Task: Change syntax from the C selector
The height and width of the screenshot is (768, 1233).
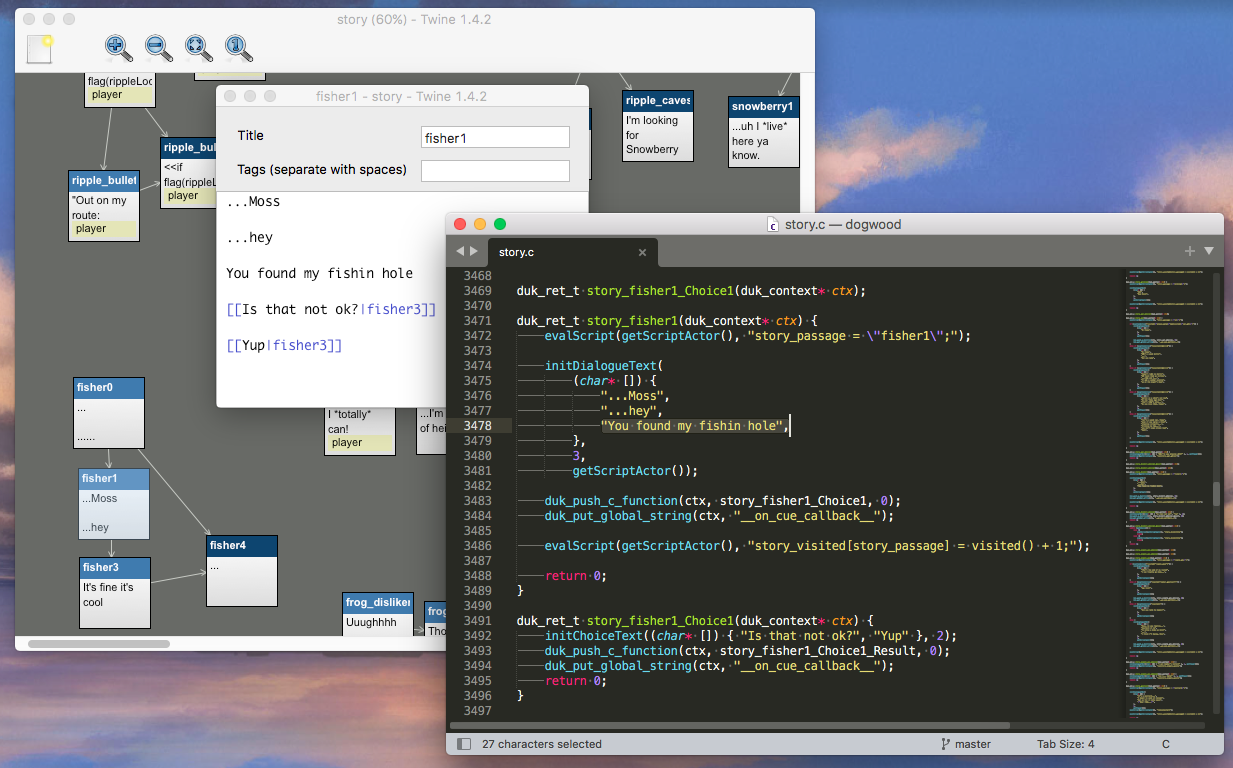Action: (x=1165, y=744)
